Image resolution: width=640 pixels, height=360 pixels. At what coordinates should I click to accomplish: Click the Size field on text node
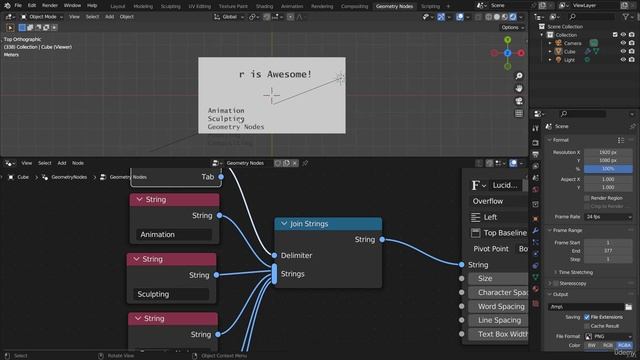[x=498, y=278]
